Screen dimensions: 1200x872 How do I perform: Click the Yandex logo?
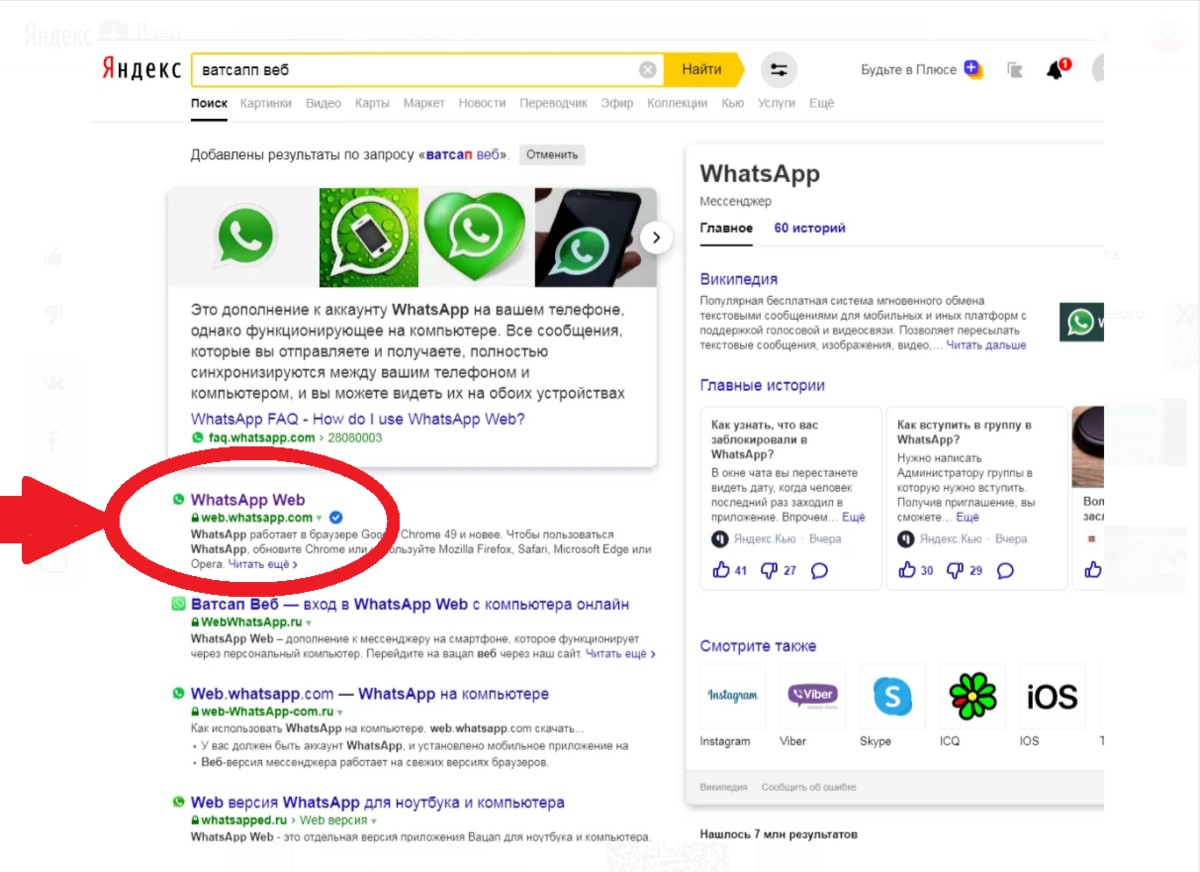click(141, 69)
